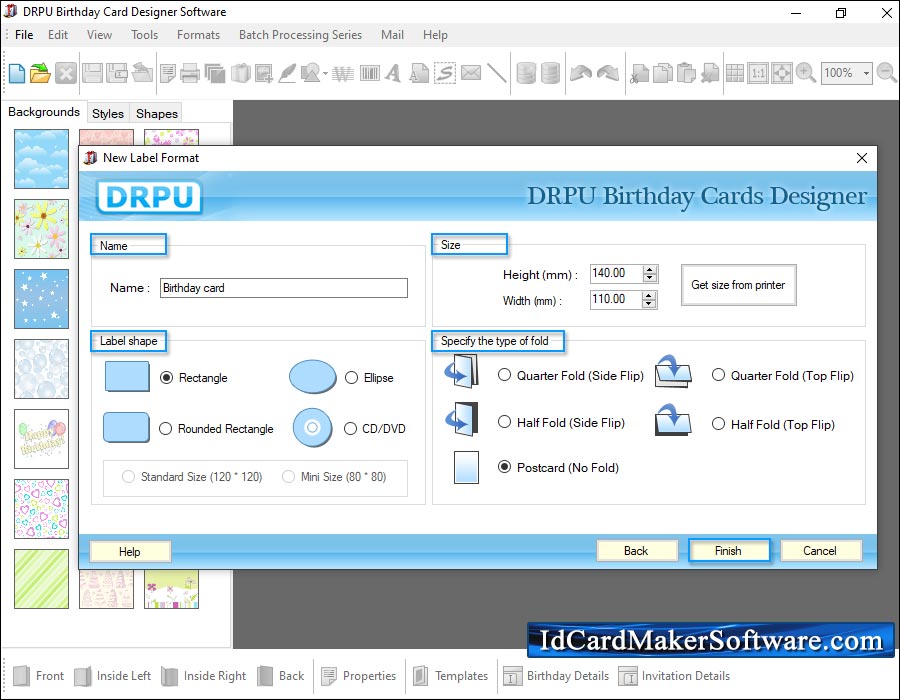The width and height of the screenshot is (900, 700).
Task: Select the daisy flowers background thumbnail
Action: click(41, 229)
